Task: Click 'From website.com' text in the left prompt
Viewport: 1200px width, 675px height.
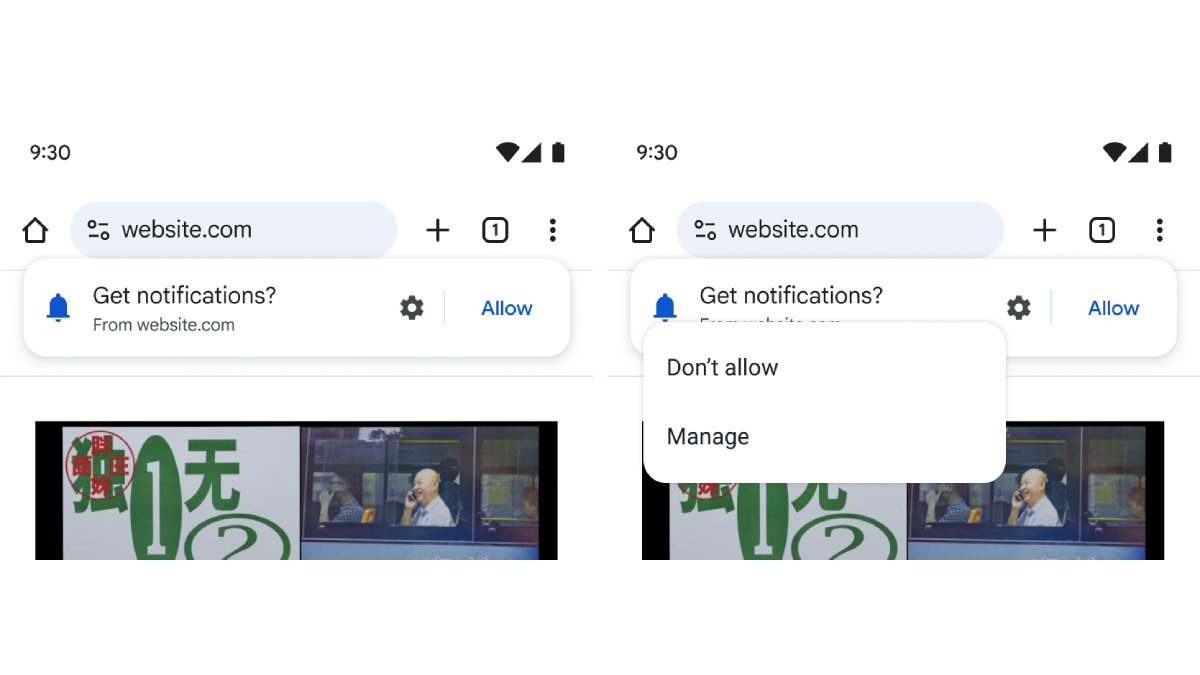Action: tap(164, 325)
